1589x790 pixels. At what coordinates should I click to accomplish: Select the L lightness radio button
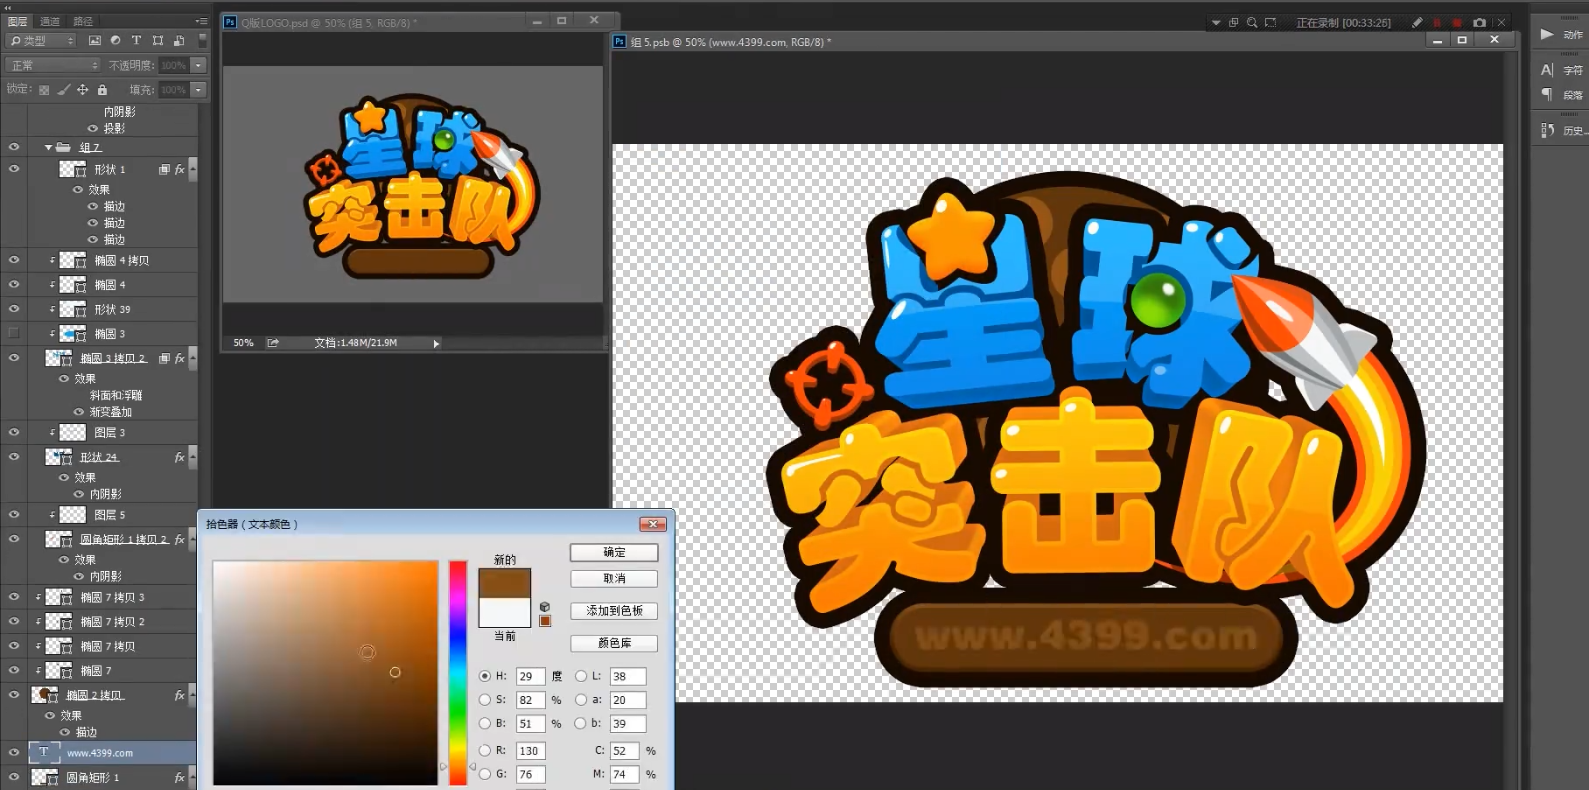(x=580, y=676)
